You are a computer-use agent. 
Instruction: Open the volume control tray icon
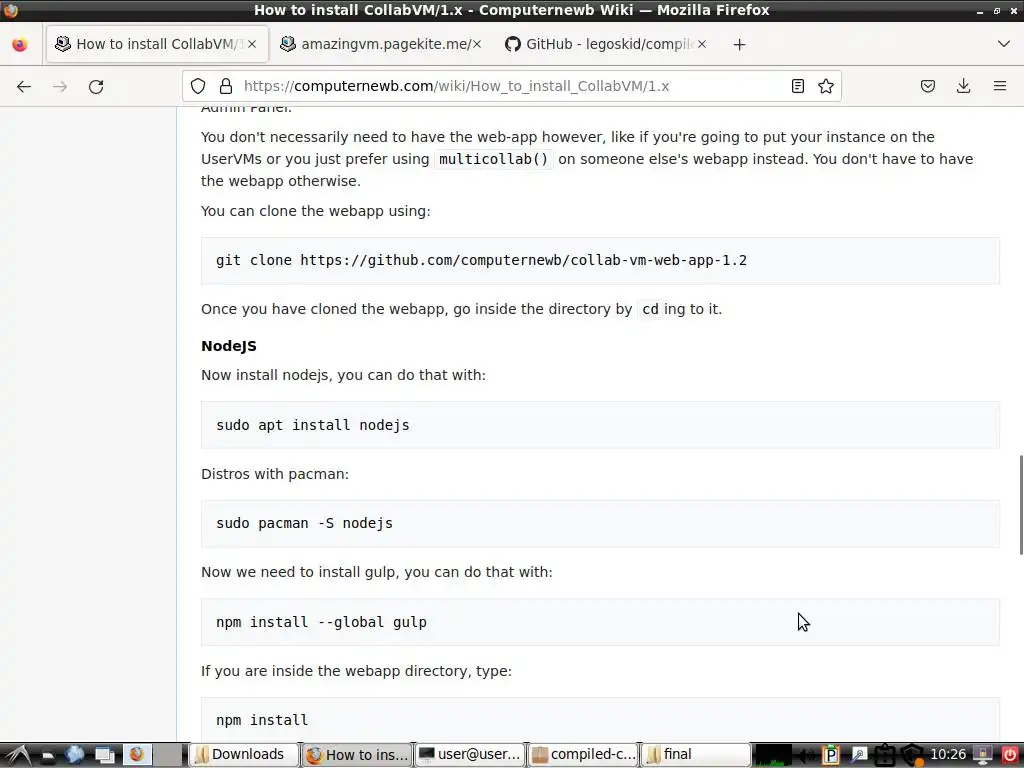tap(806, 755)
